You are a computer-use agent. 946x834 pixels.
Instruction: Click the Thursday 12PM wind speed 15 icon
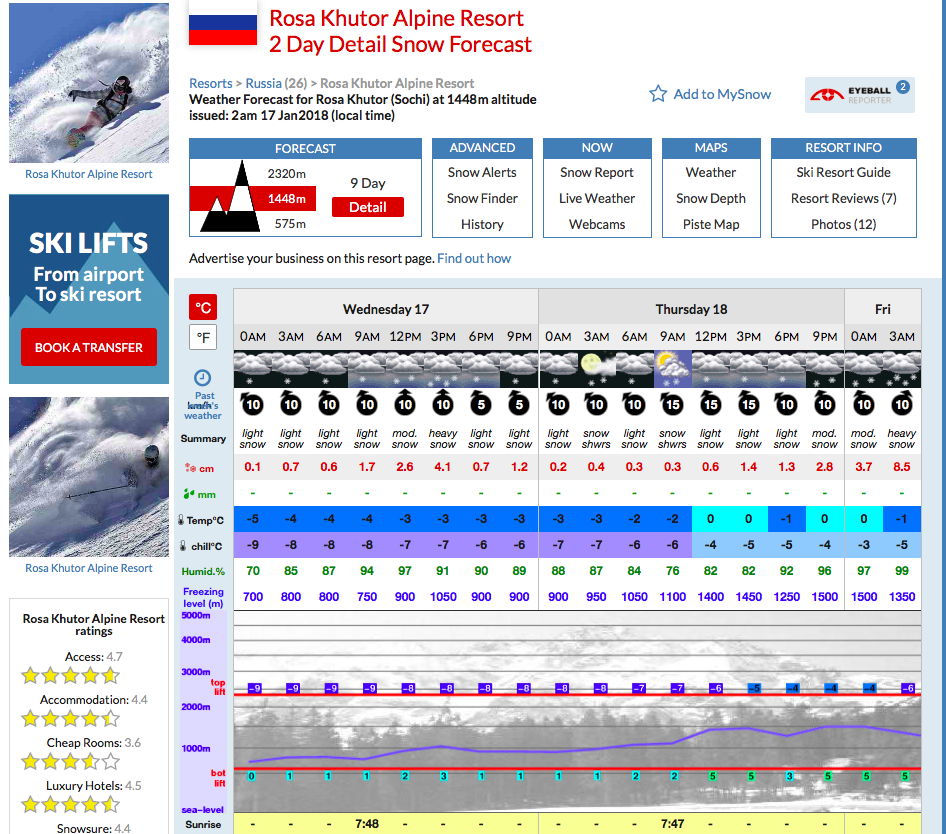tap(710, 404)
